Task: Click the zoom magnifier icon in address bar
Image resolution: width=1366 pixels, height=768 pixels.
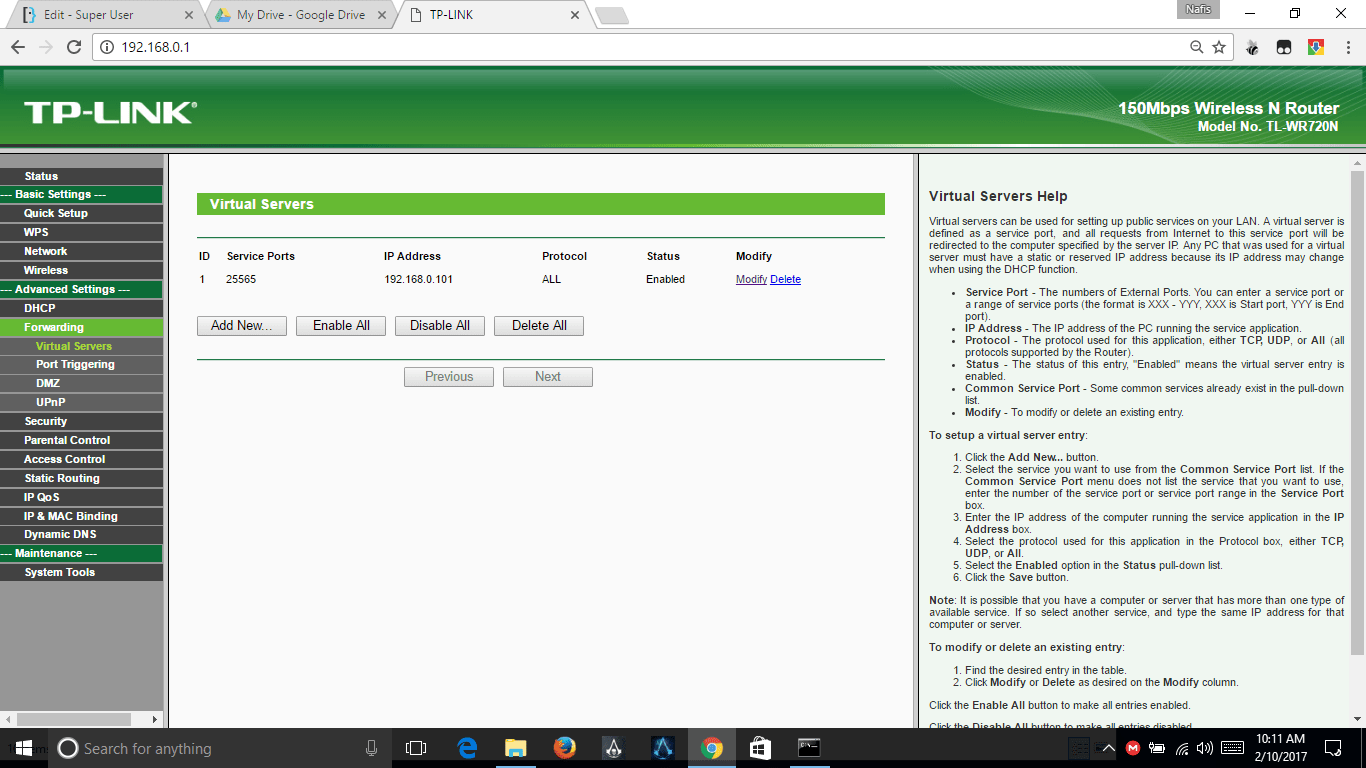Action: [x=1197, y=47]
